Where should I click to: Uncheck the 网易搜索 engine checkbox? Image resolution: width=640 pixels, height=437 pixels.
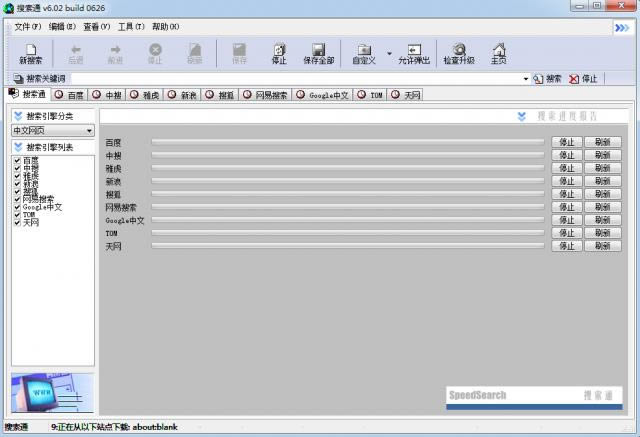[x=17, y=199]
